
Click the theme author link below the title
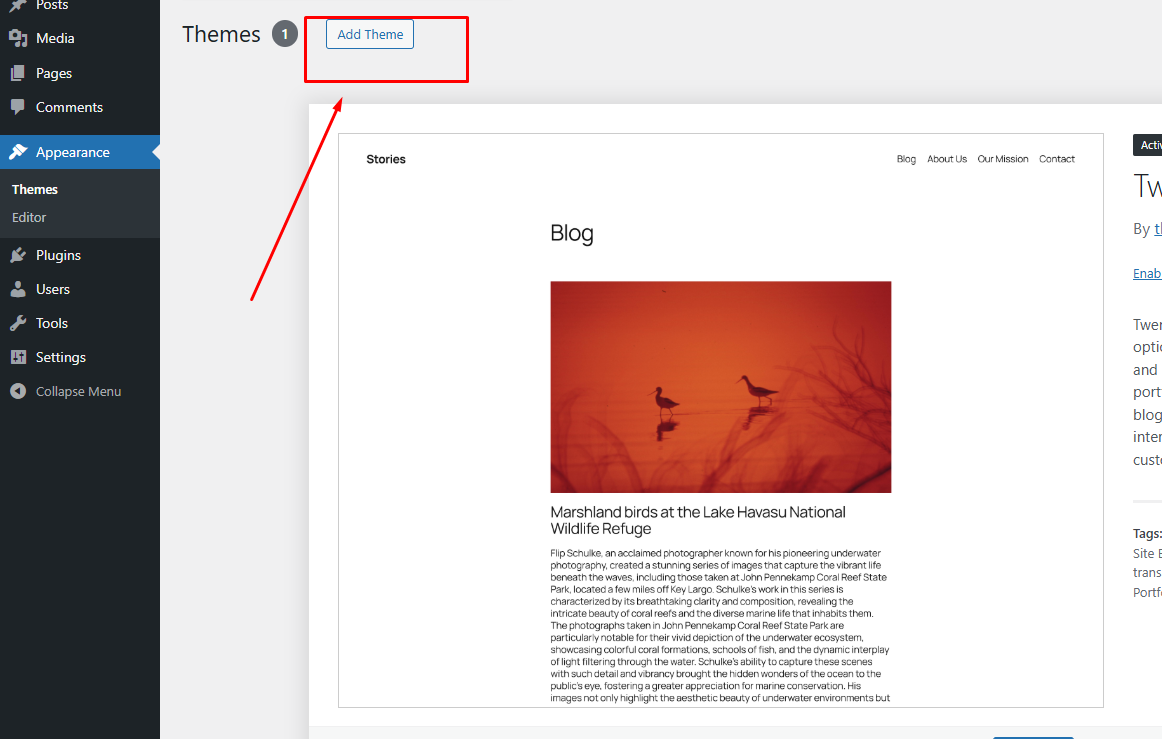[1156, 228]
